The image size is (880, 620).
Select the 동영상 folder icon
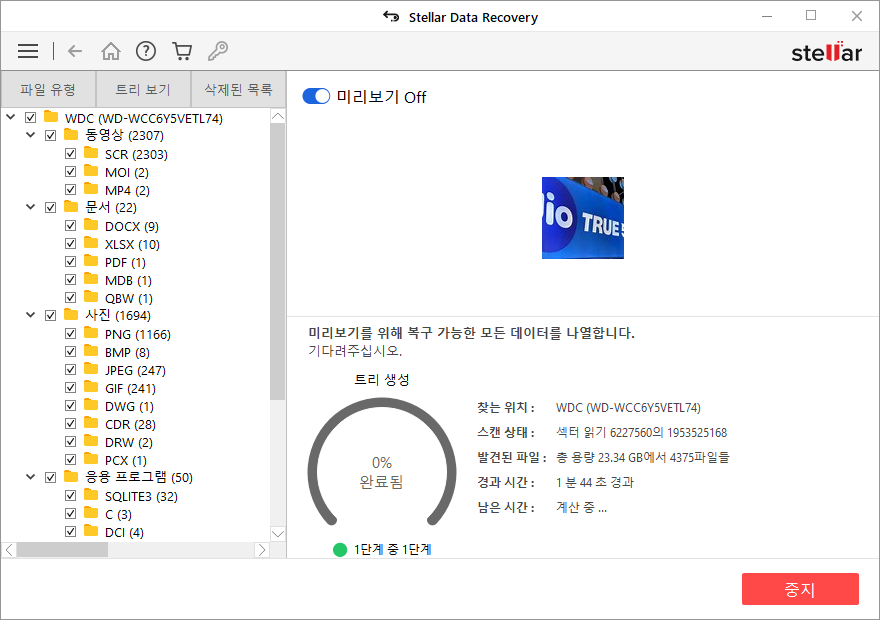(71, 134)
